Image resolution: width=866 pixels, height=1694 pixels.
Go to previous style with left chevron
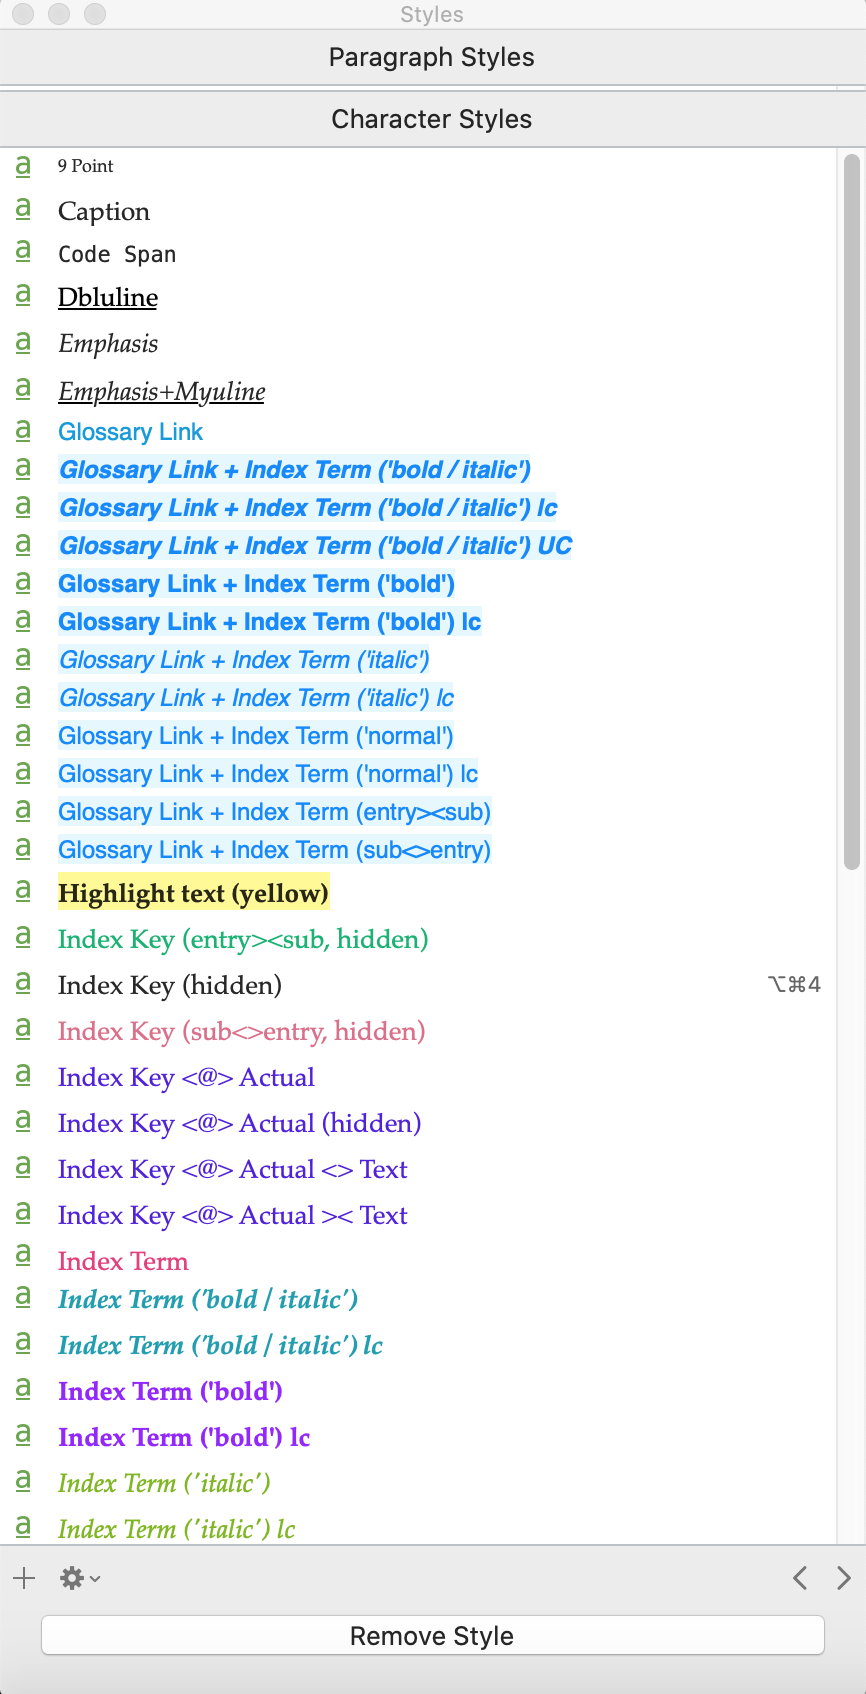[x=800, y=1578]
